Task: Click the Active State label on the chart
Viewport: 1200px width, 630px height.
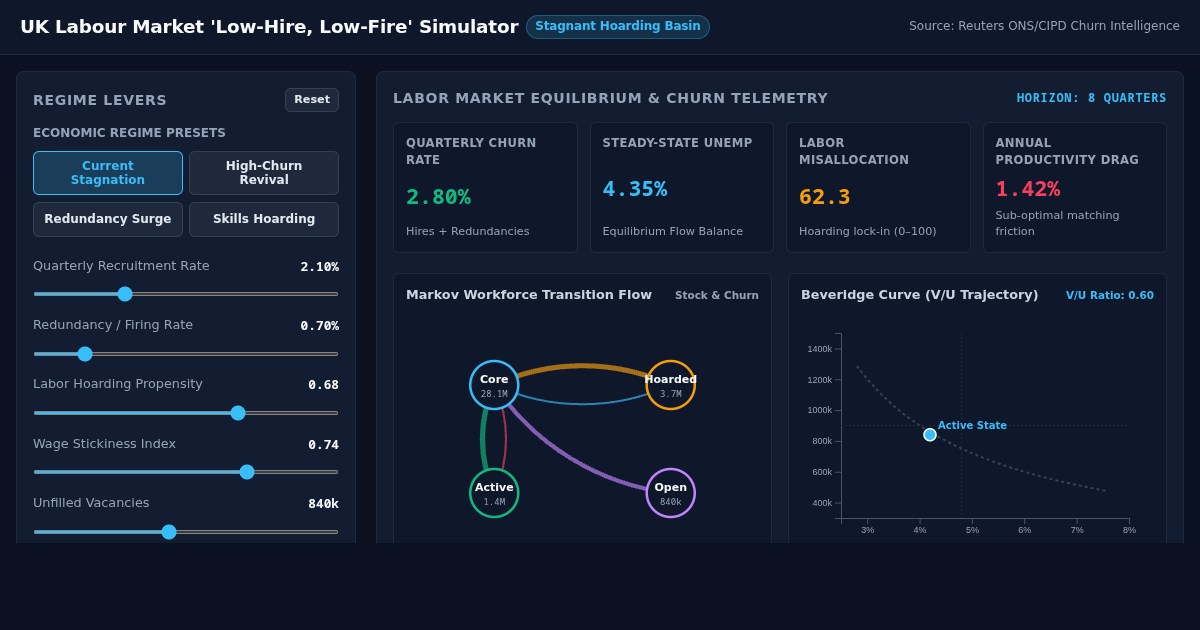Action: (x=972, y=426)
